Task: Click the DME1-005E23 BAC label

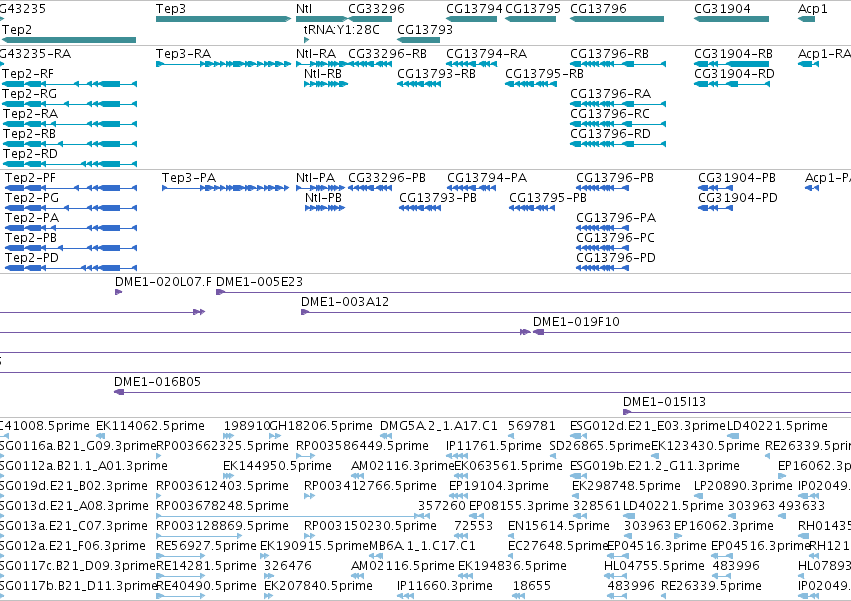Action: [x=259, y=282]
